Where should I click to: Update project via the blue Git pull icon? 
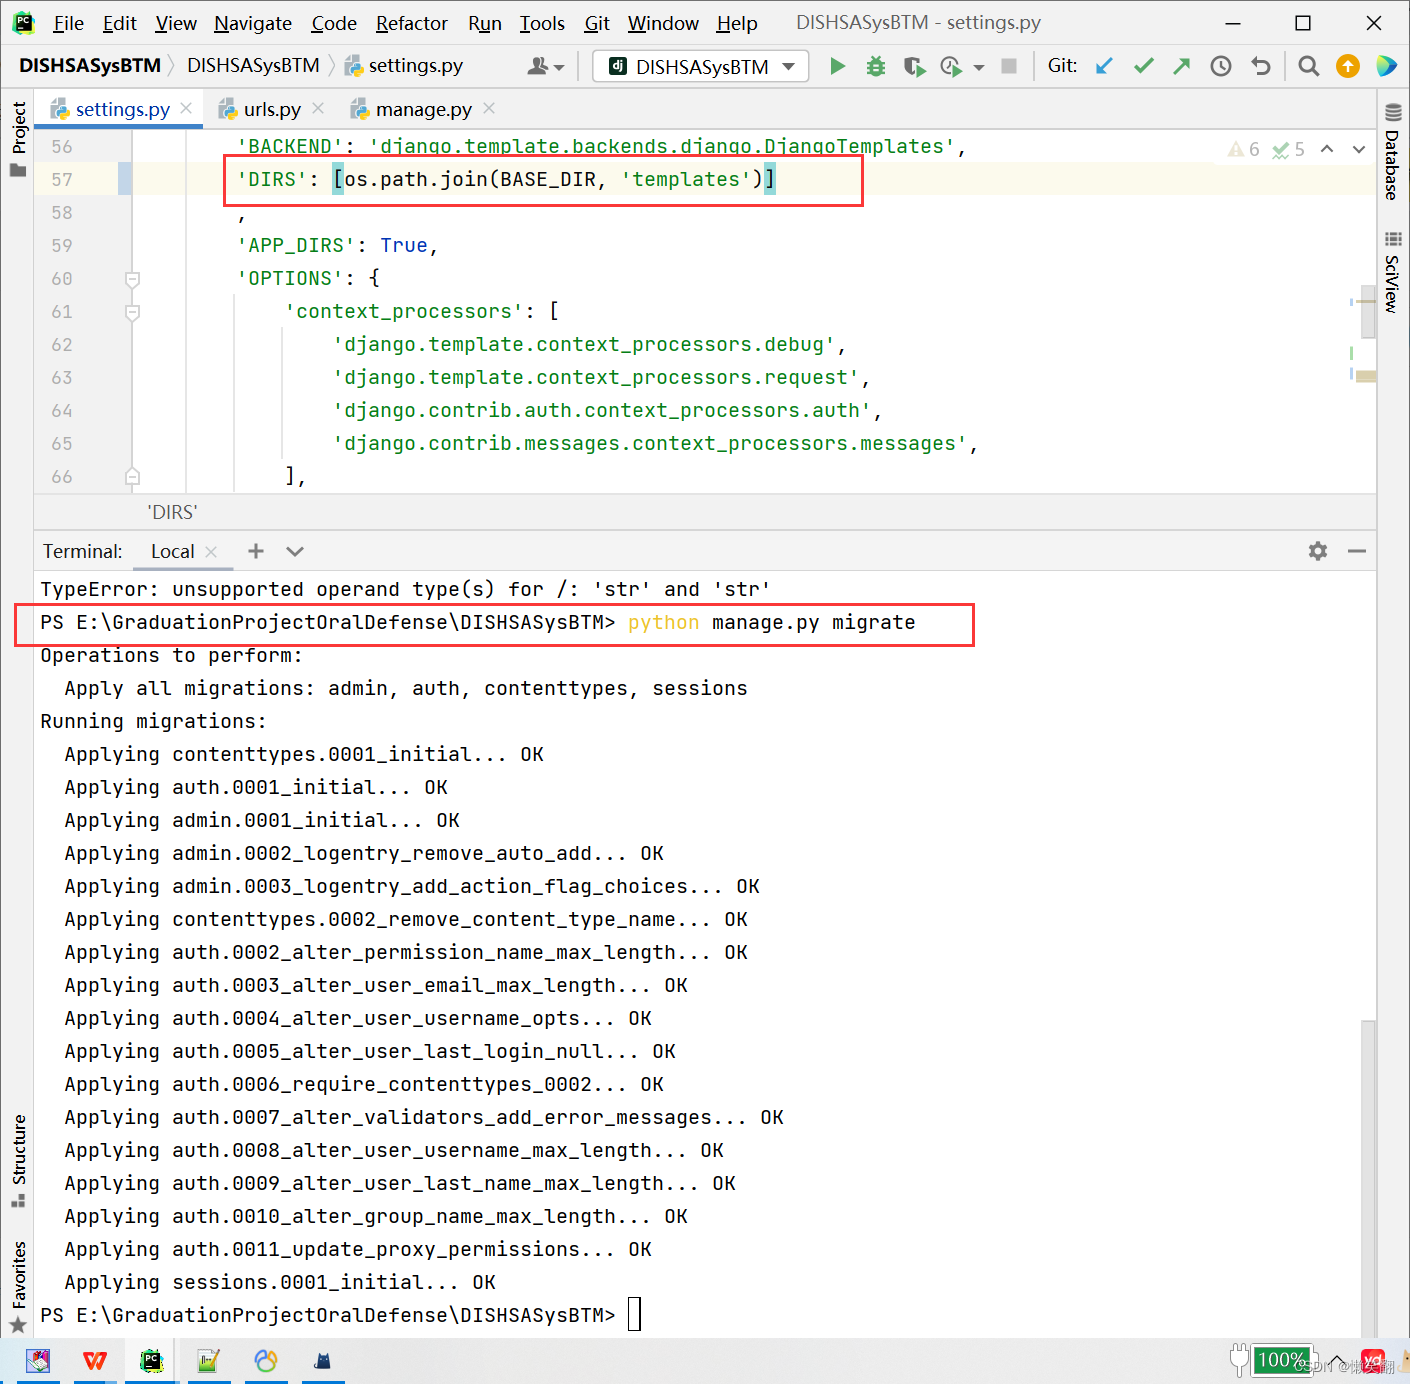pos(1103,66)
